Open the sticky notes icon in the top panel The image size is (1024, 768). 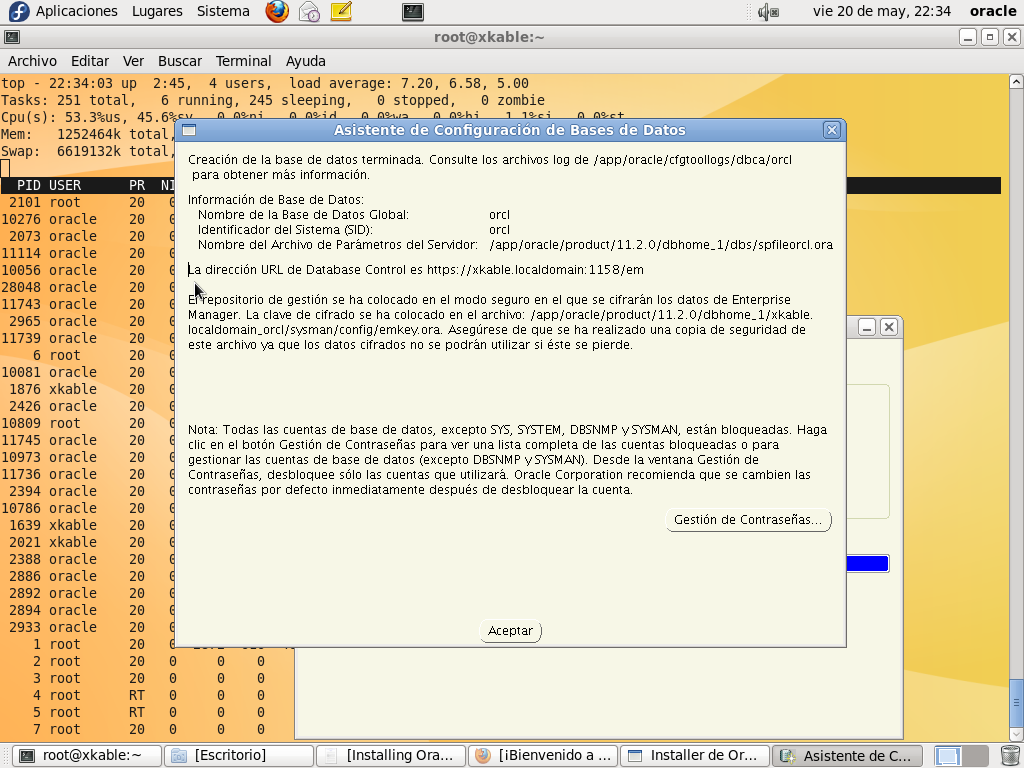pyautogui.click(x=341, y=11)
